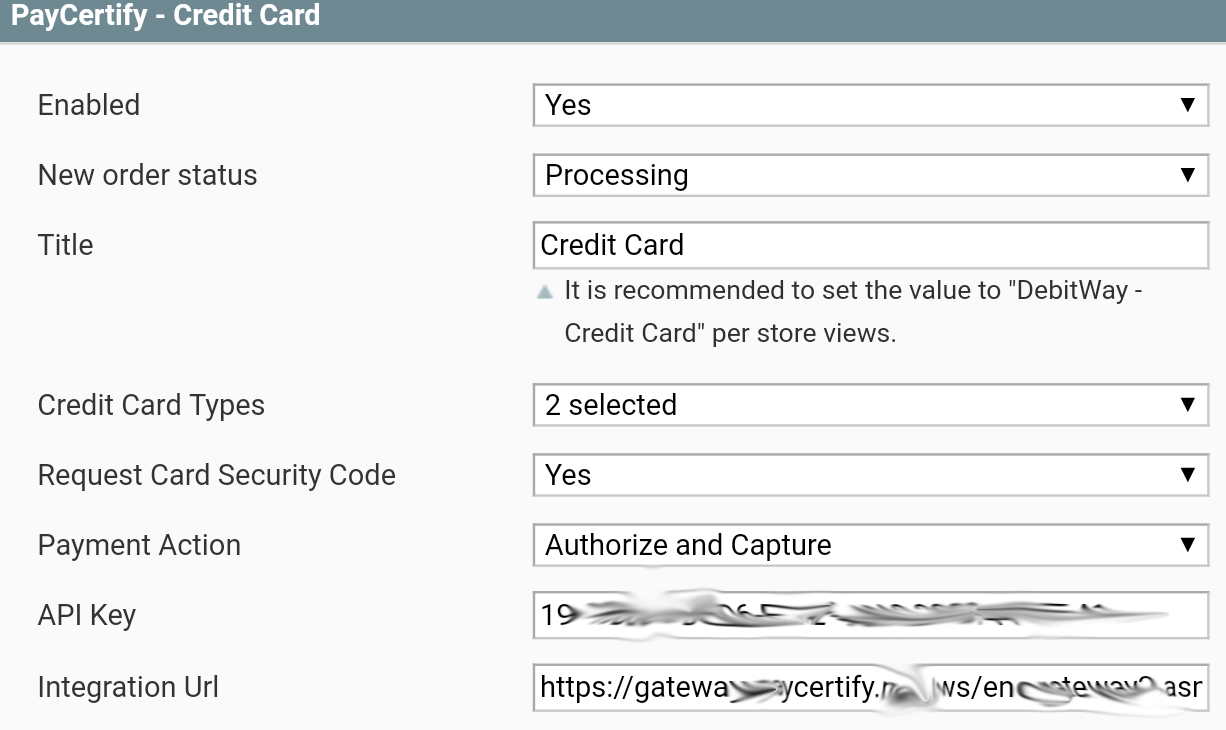The image size is (1226, 730).
Task: Click the Enabled field label
Action: pyautogui.click(x=89, y=105)
